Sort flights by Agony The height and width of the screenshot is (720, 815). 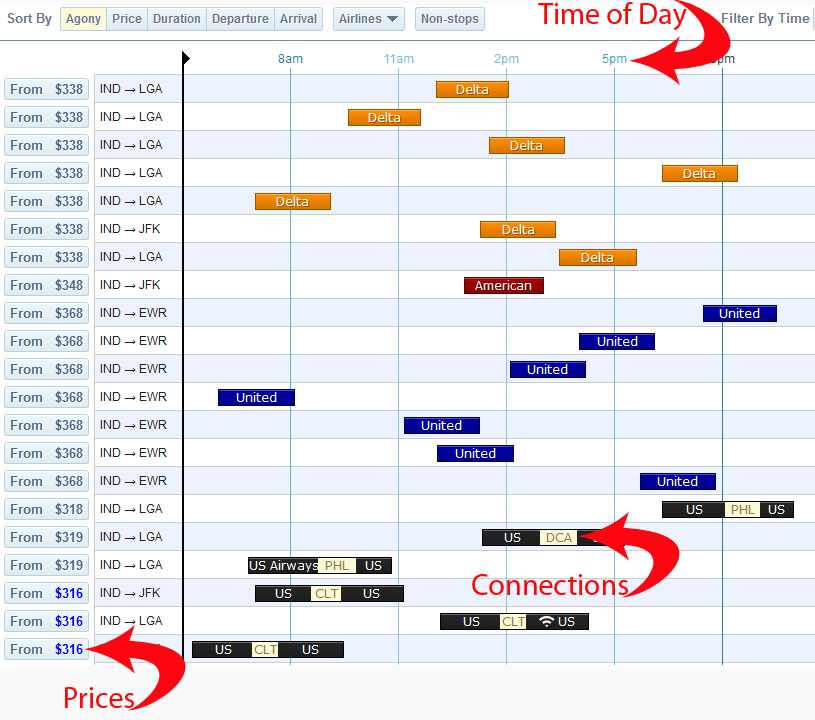tap(83, 19)
